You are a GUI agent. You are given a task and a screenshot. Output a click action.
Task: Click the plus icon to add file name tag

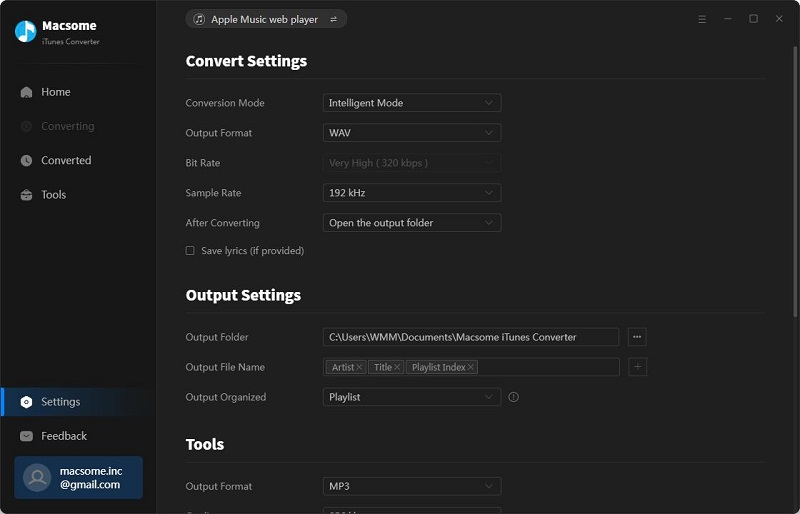(637, 367)
